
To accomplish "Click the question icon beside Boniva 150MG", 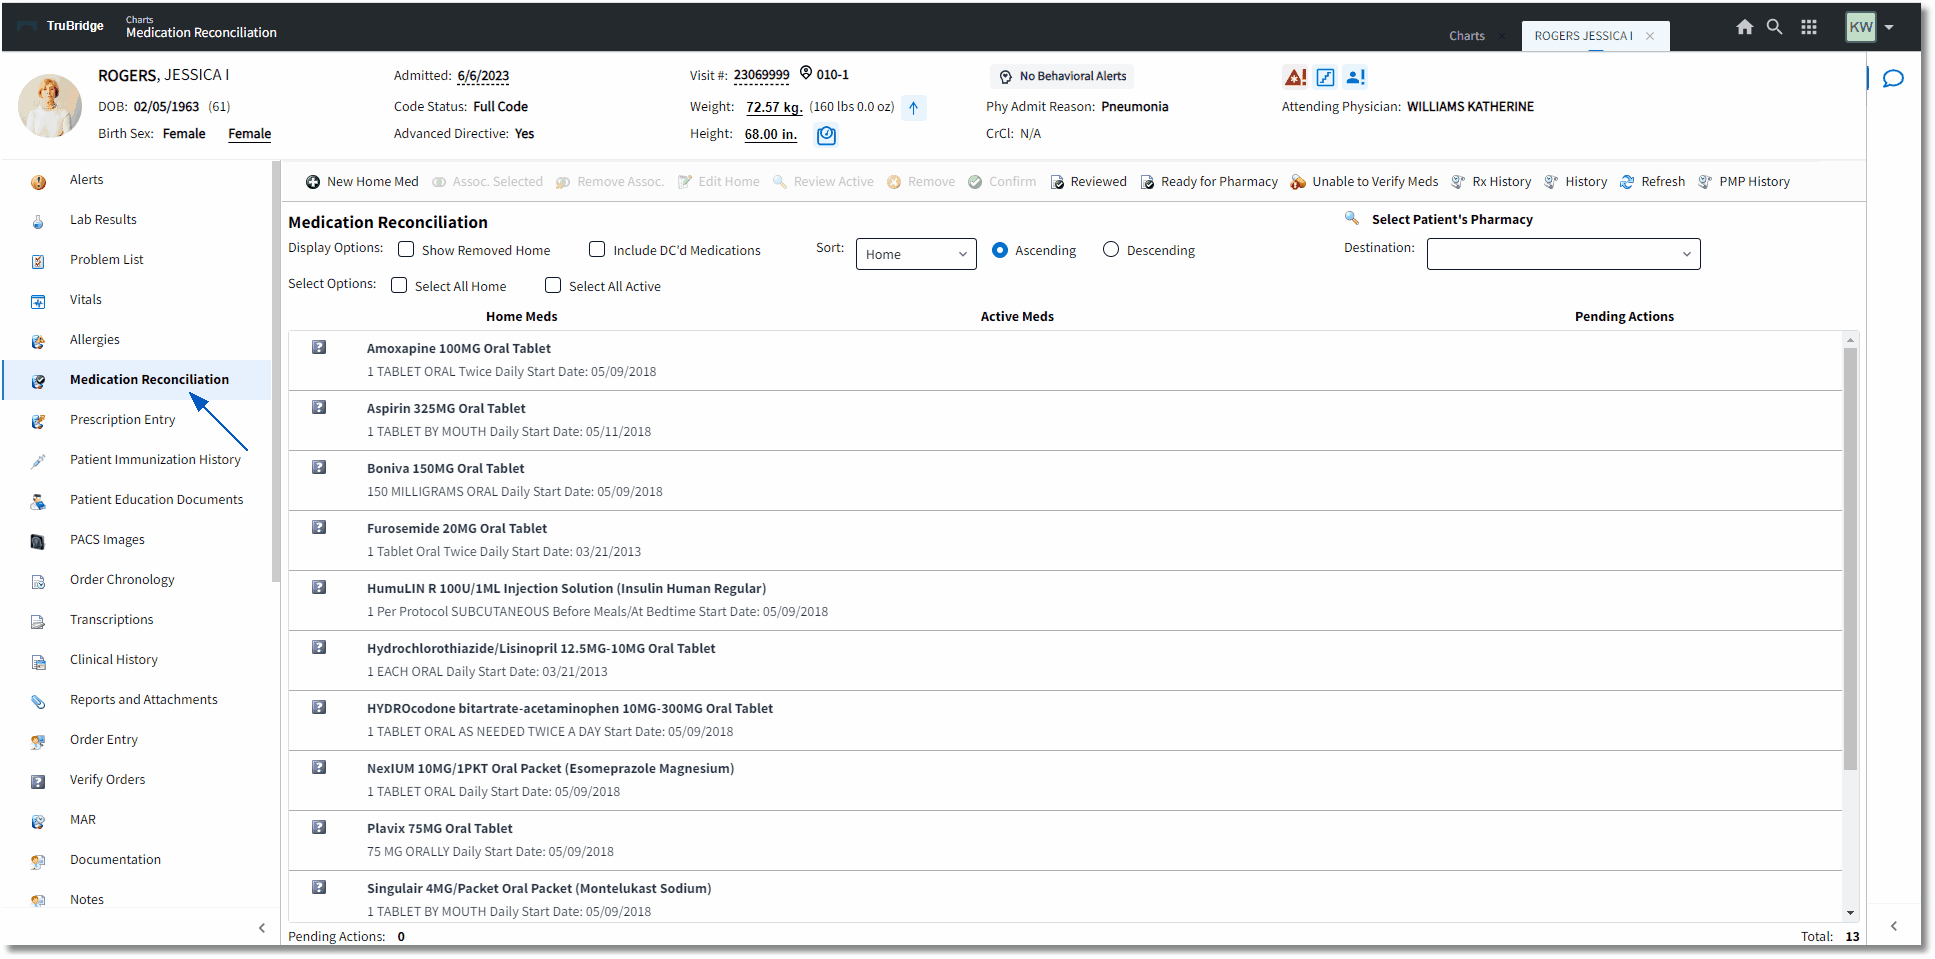I will [319, 467].
